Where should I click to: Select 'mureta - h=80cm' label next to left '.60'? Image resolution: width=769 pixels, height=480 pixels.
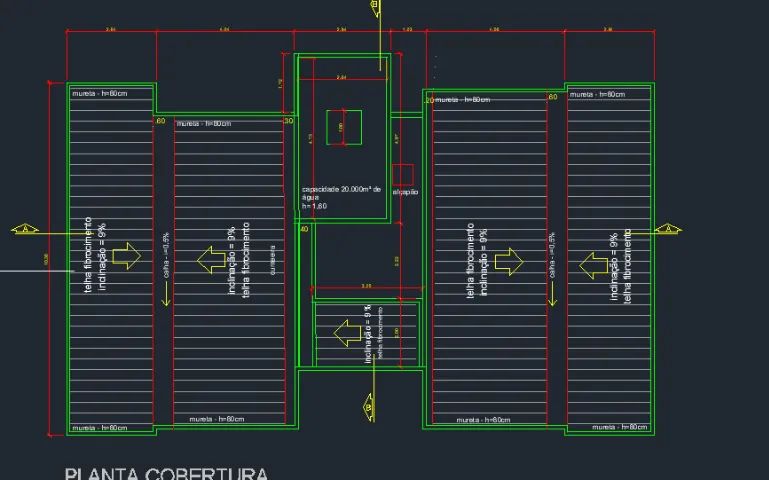click(x=204, y=124)
